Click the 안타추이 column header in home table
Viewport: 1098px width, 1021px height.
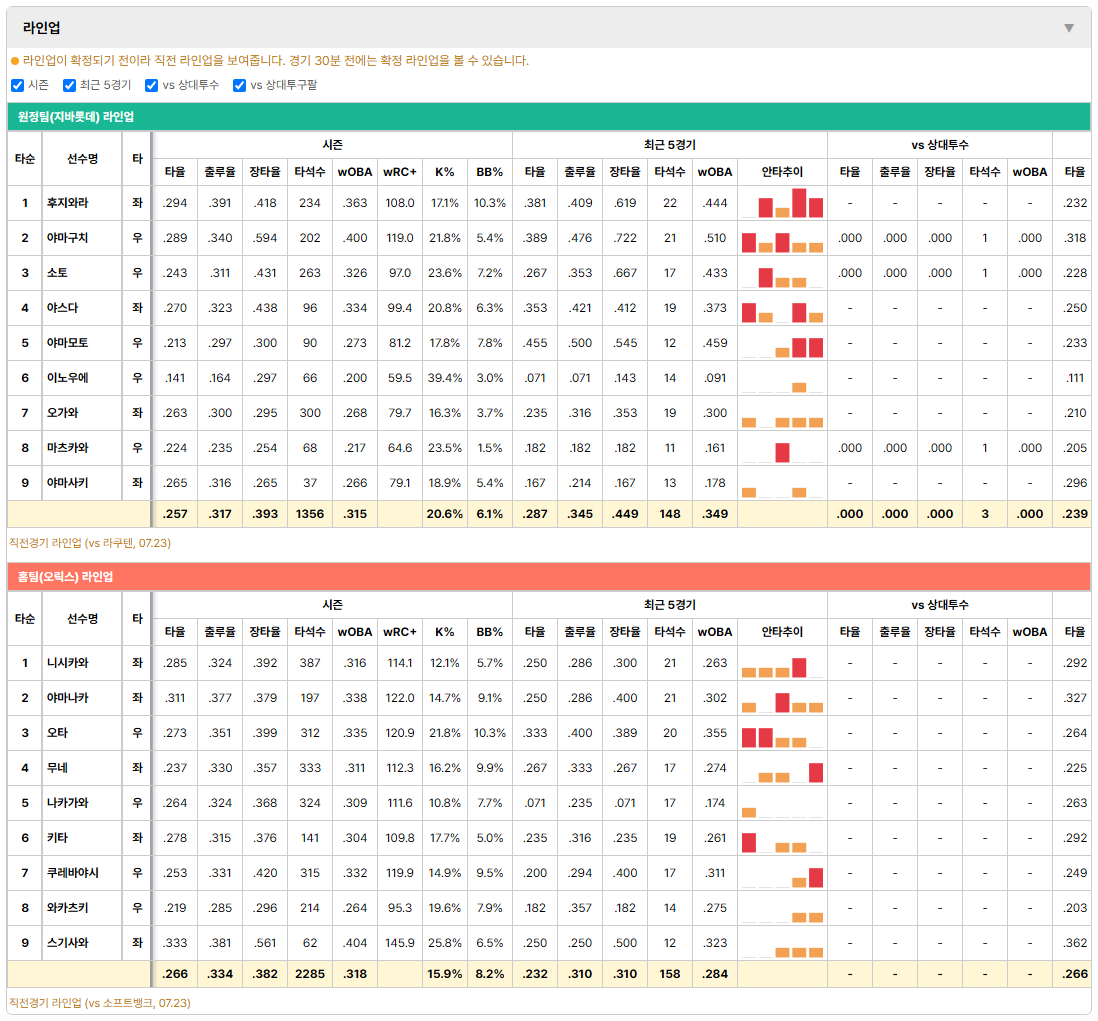pos(782,632)
